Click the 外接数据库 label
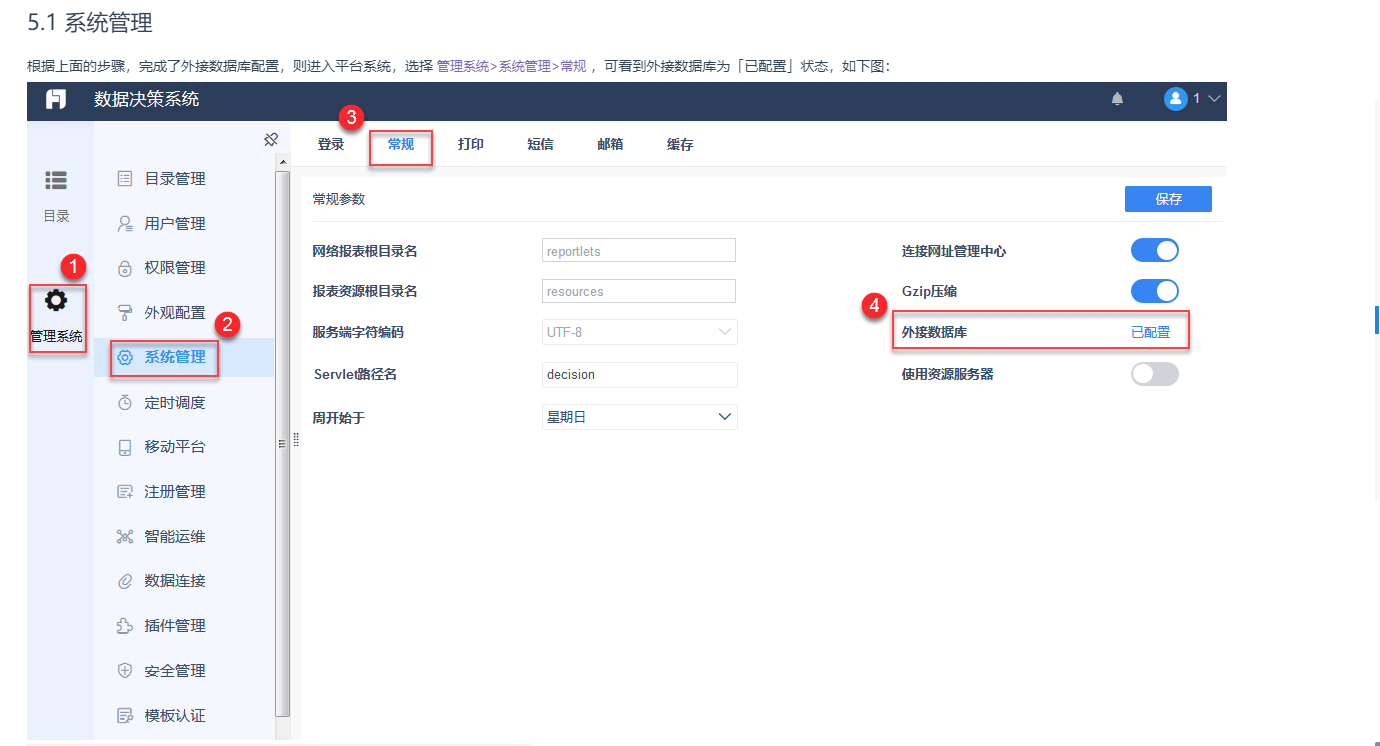1380x746 pixels. tap(934, 332)
